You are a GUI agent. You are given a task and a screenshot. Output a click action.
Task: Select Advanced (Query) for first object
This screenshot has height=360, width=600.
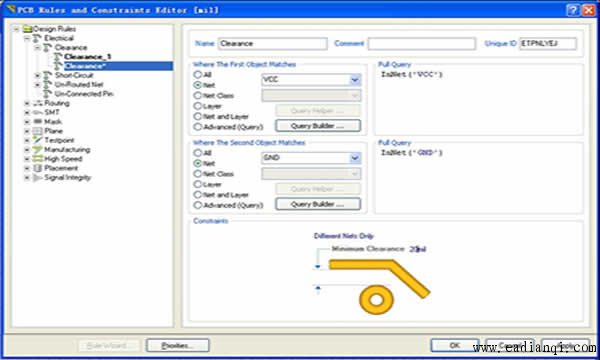197,127
